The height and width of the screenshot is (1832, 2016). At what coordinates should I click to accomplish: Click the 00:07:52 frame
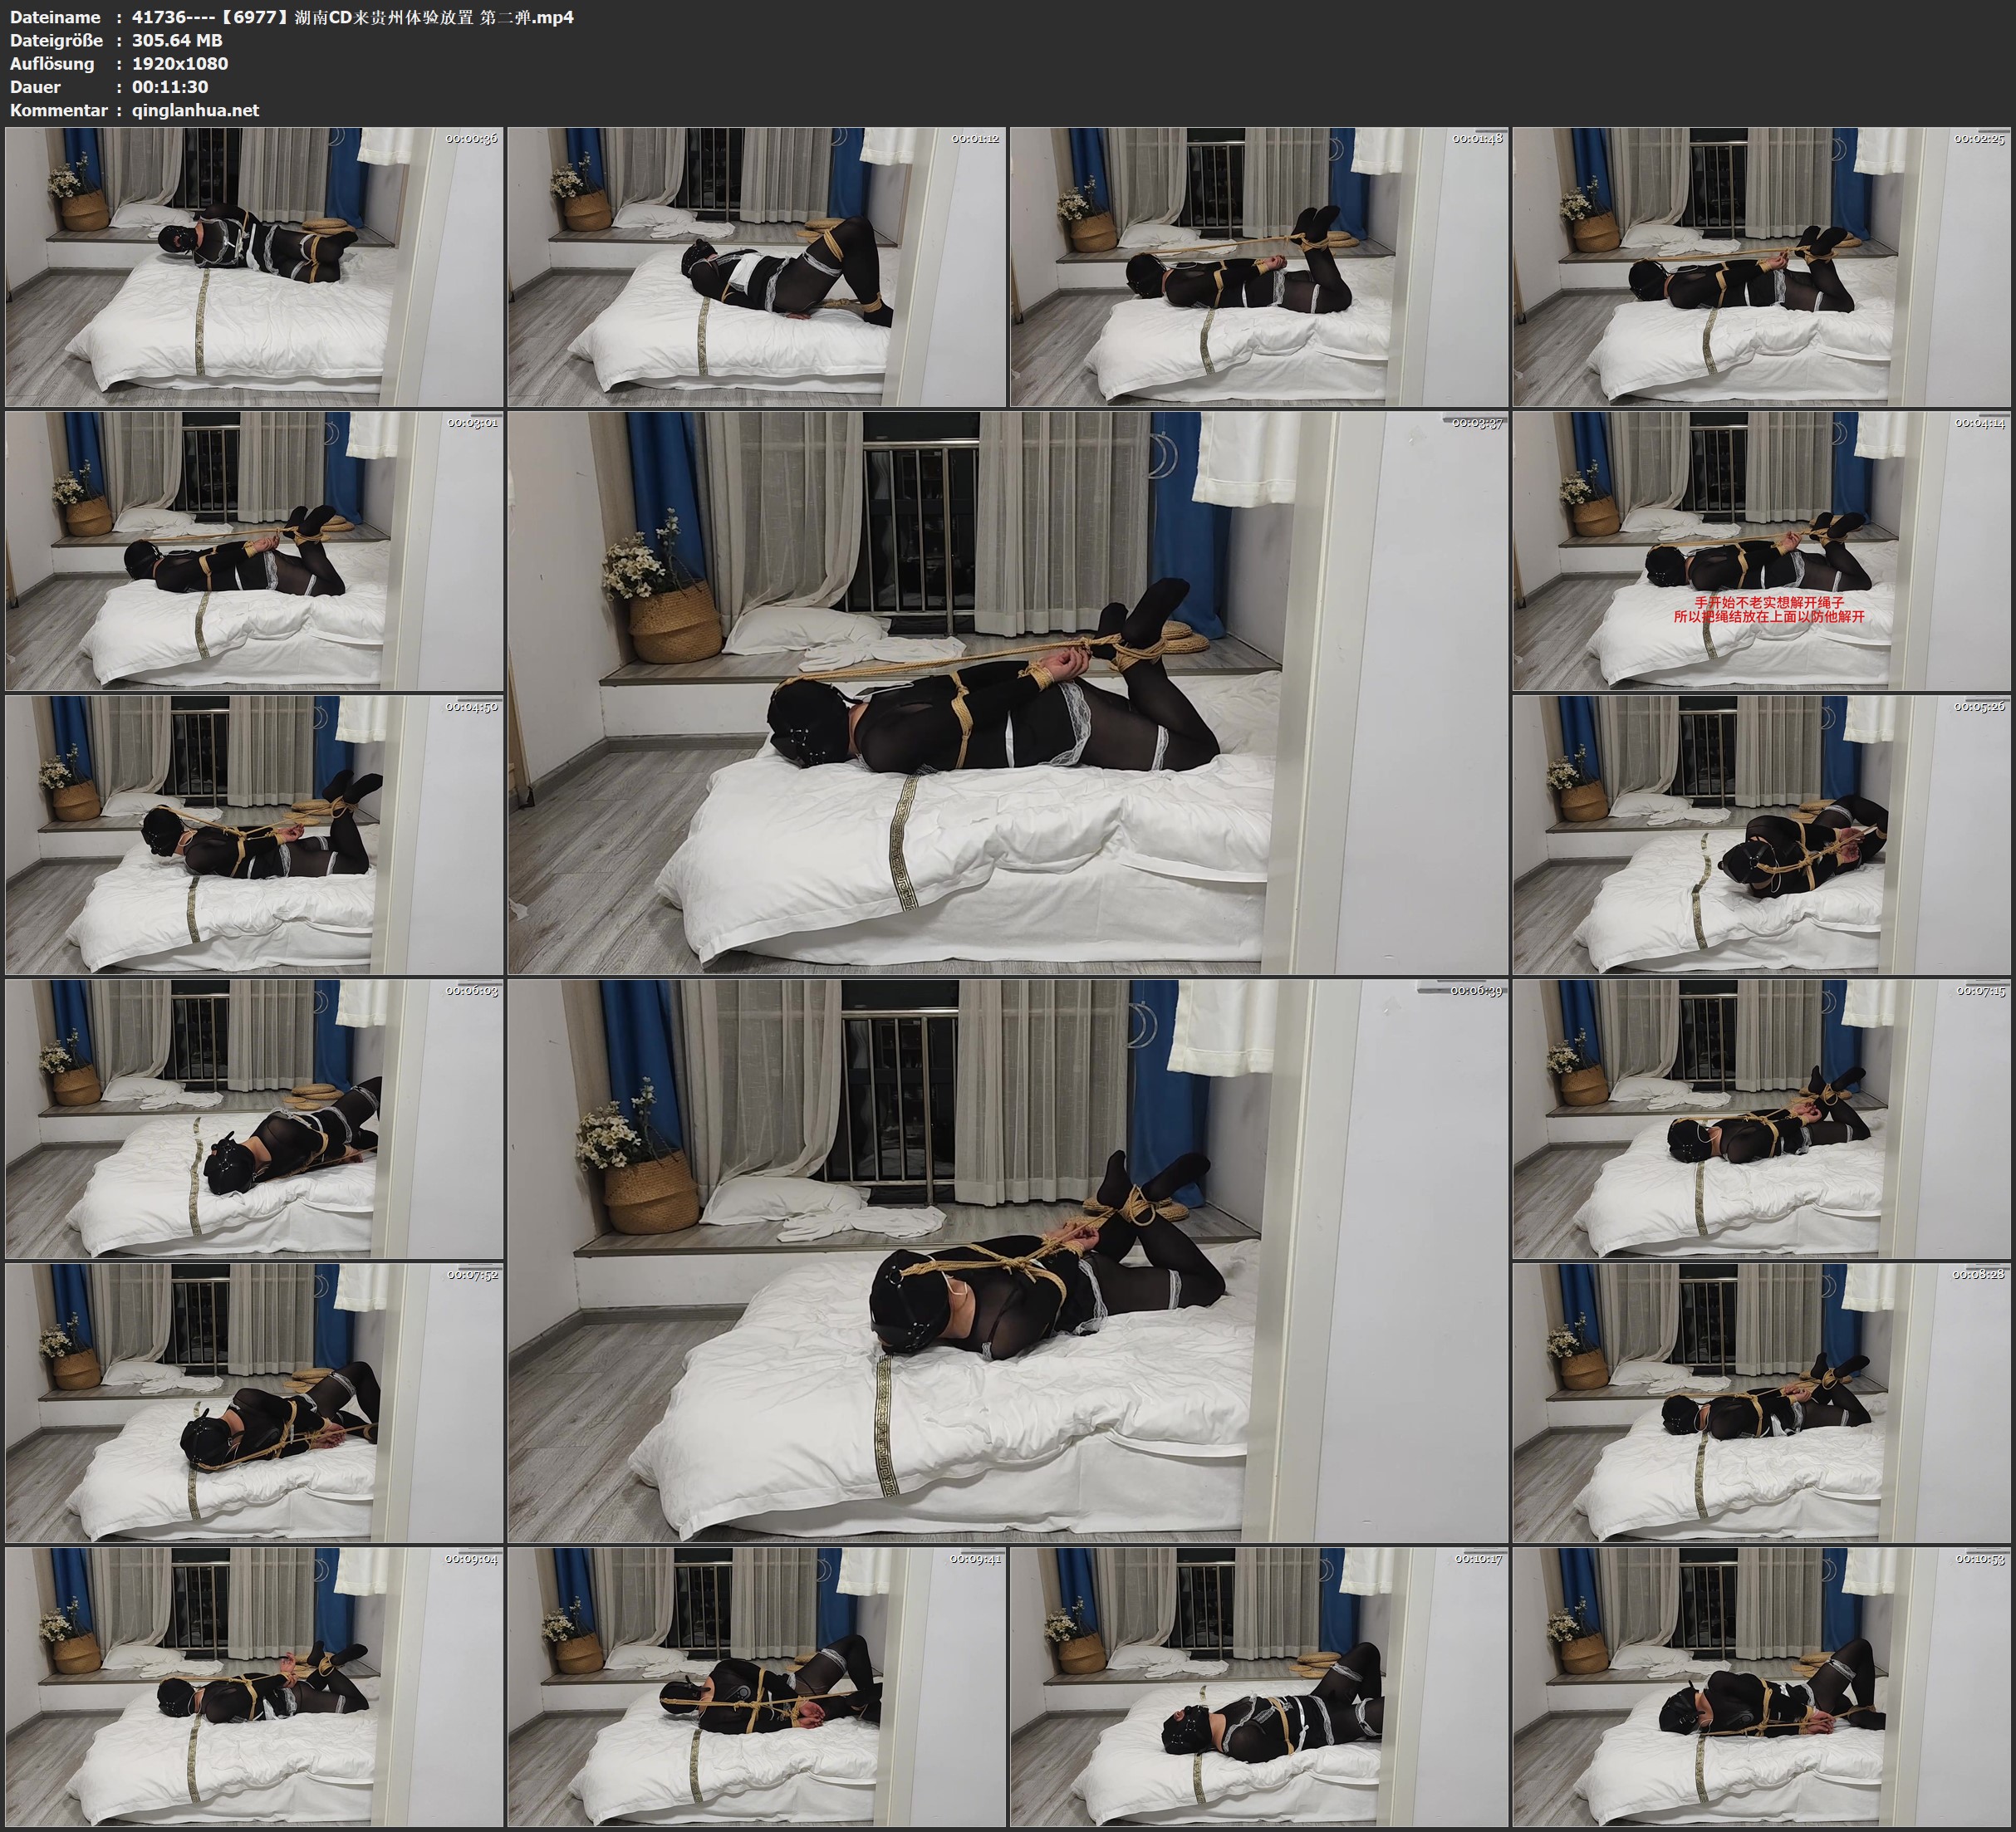click(x=254, y=1402)
